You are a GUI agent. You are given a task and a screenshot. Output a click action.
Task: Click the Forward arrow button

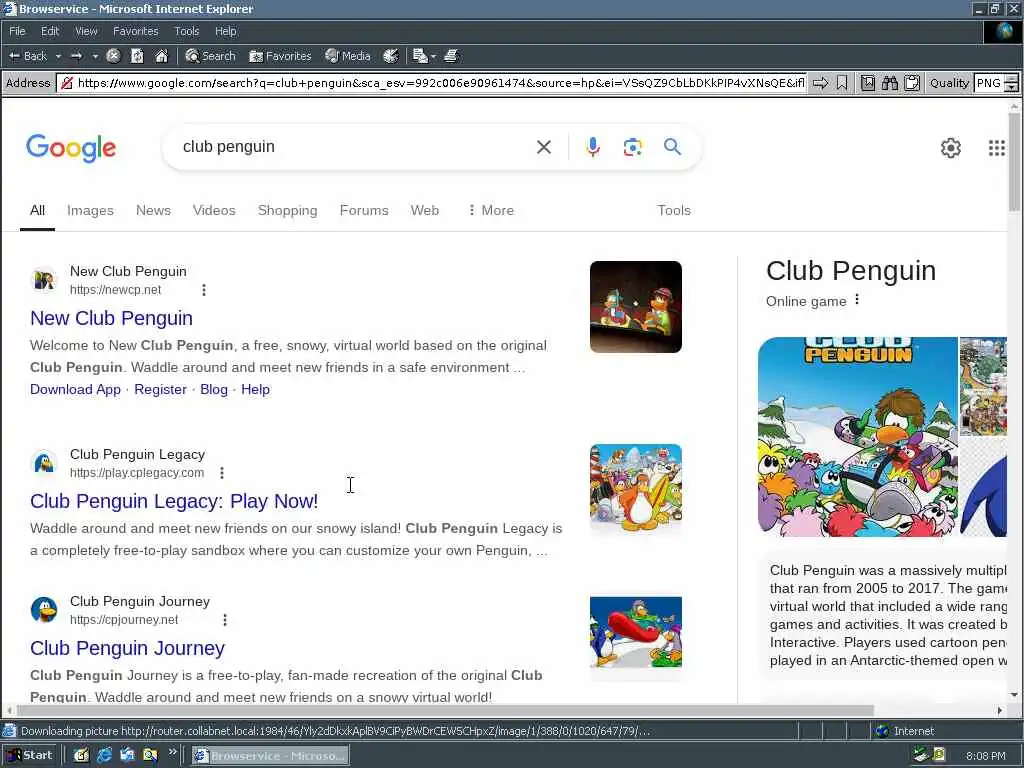[x=76, y=56]
